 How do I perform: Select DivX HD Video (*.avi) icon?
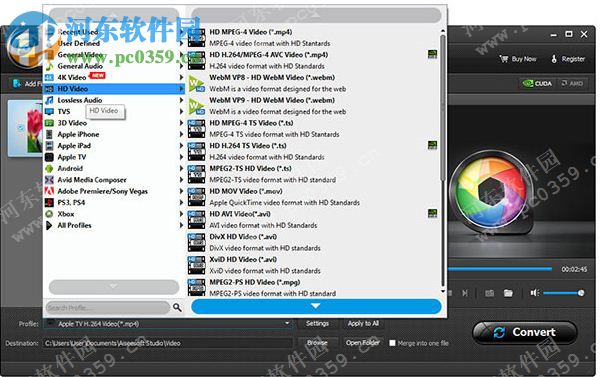[x=196, y=242]
